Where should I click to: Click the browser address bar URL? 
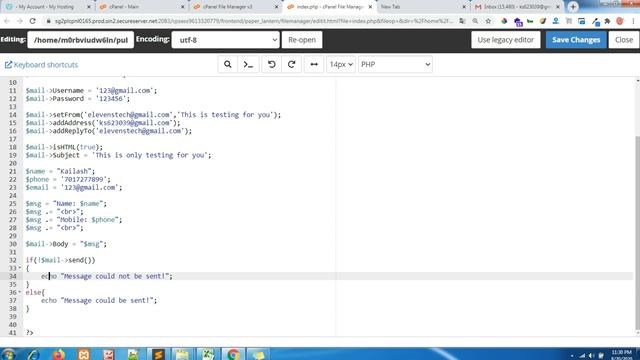click(x=253, y=21)
